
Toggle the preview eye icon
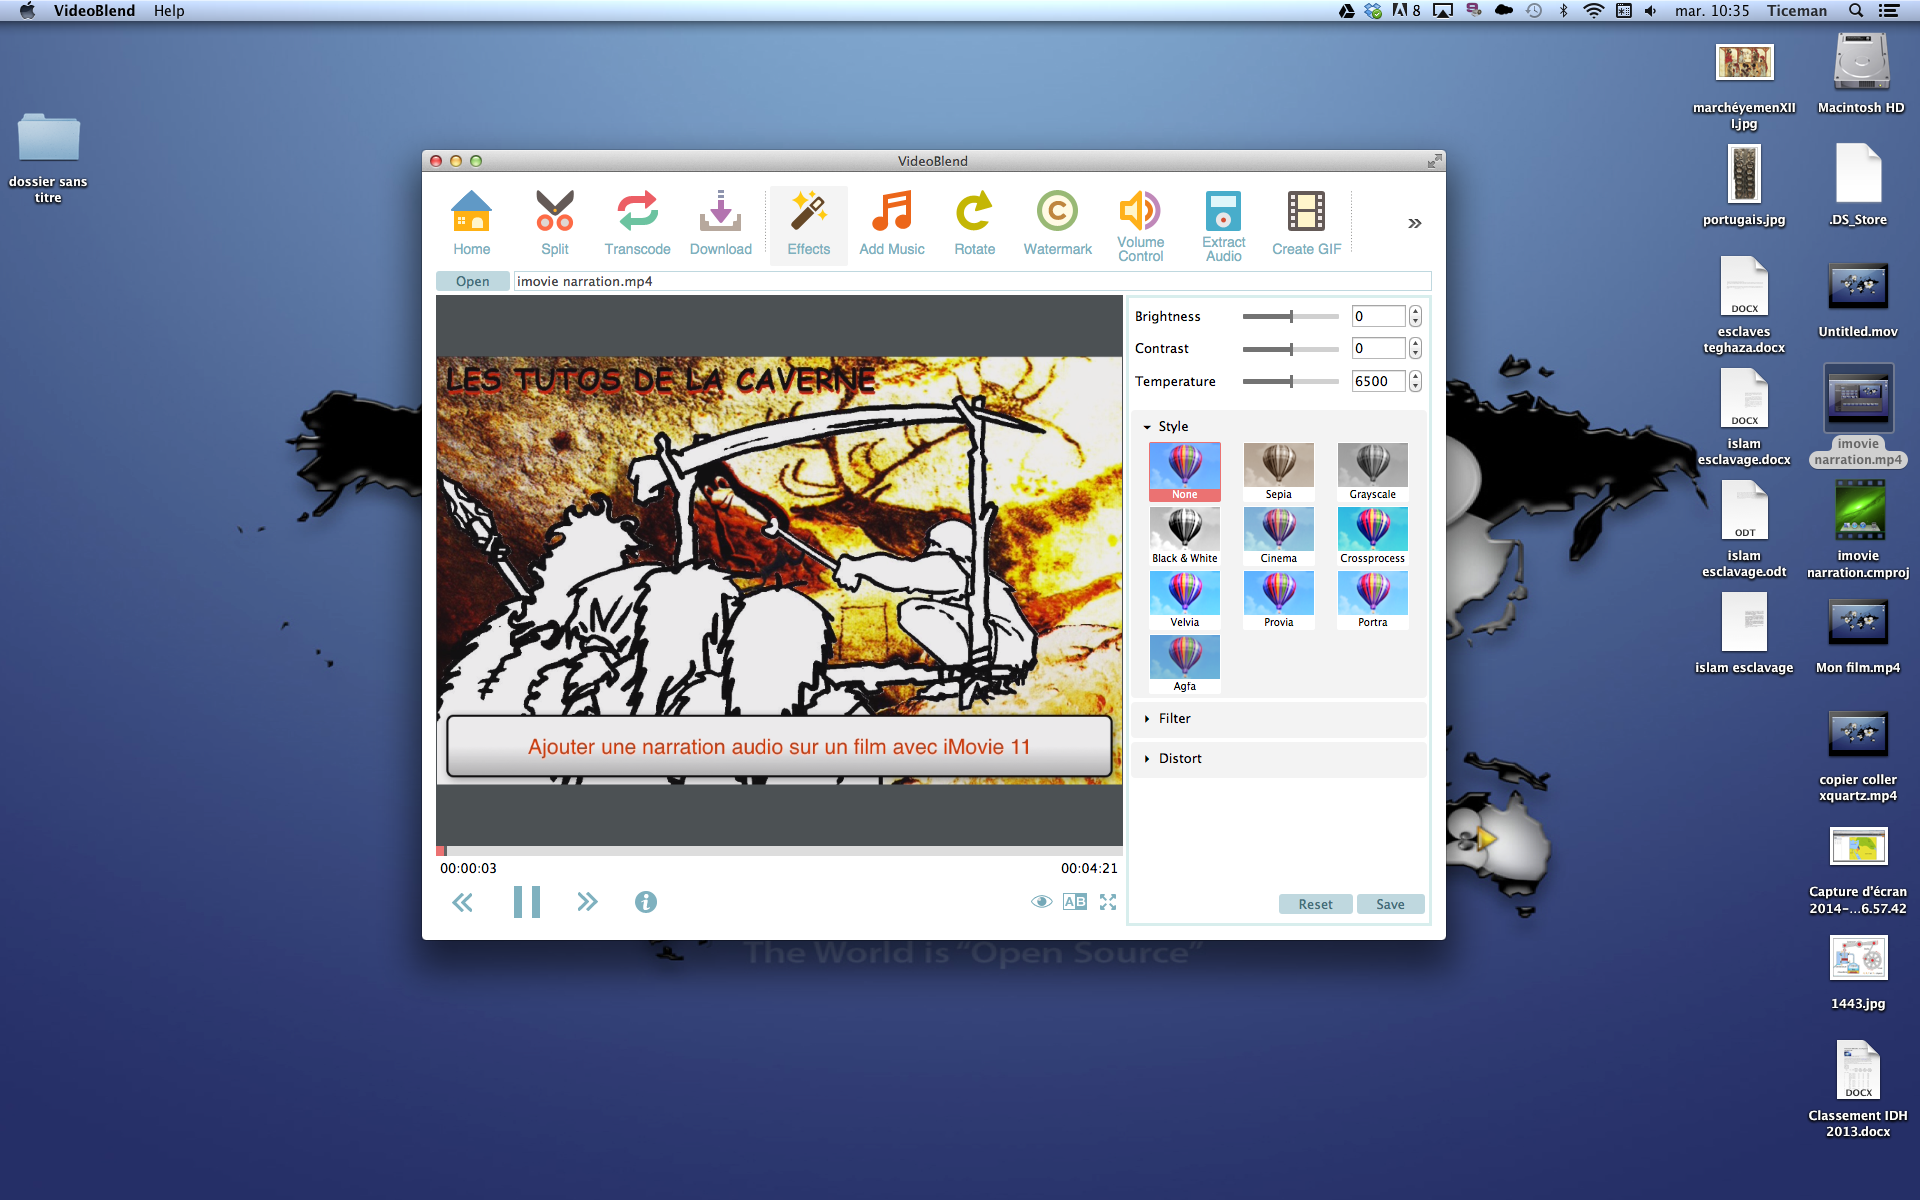1041,902
